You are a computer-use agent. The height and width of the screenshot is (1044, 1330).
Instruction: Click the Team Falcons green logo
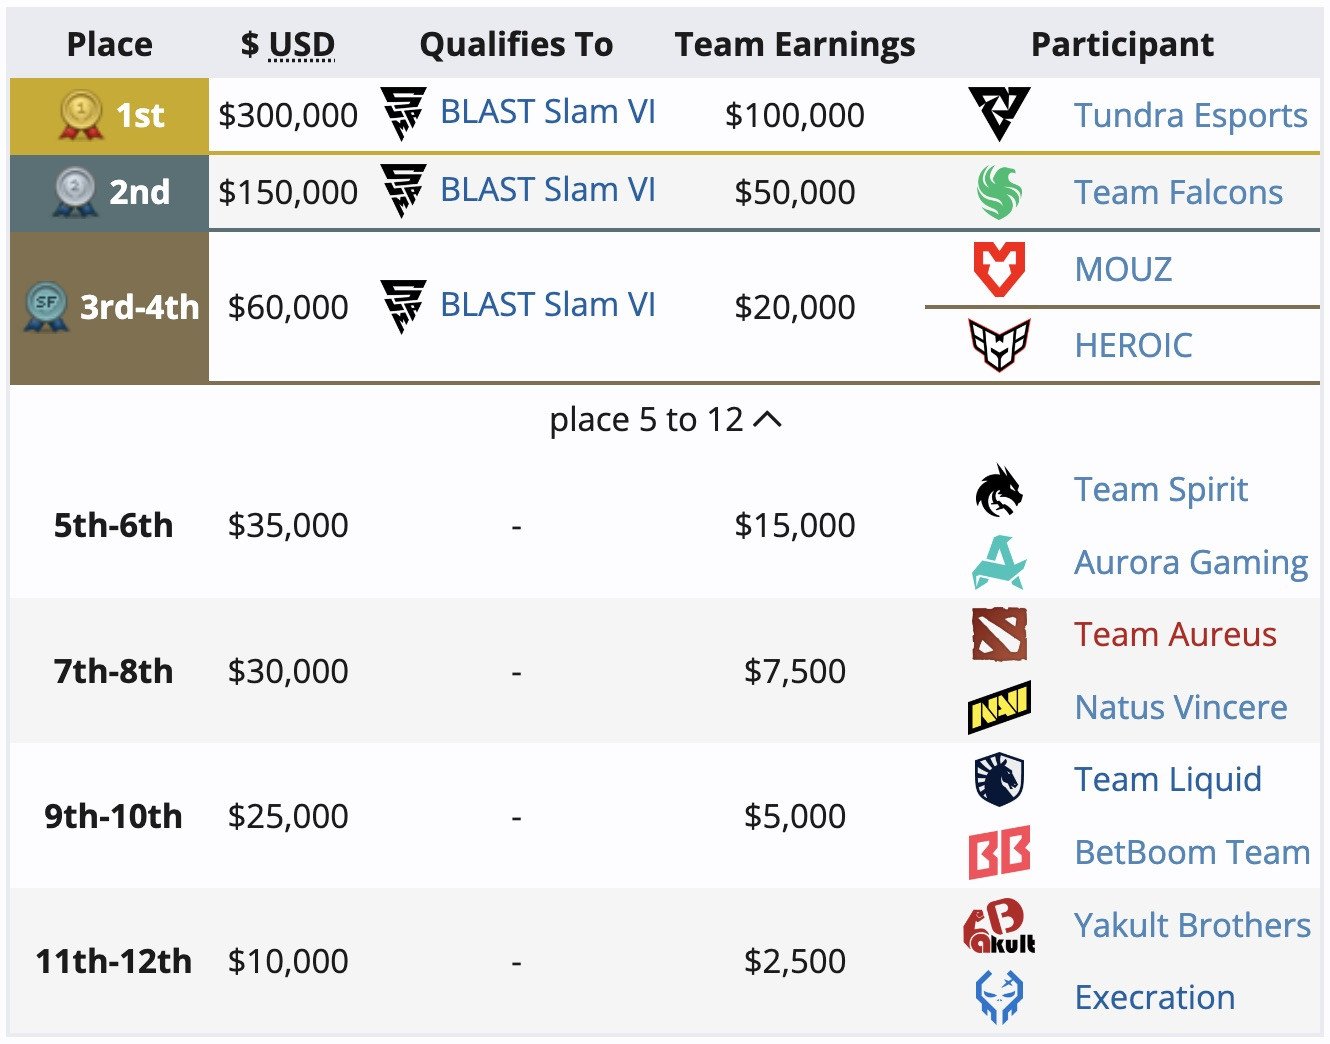click(x=998, y=192)
